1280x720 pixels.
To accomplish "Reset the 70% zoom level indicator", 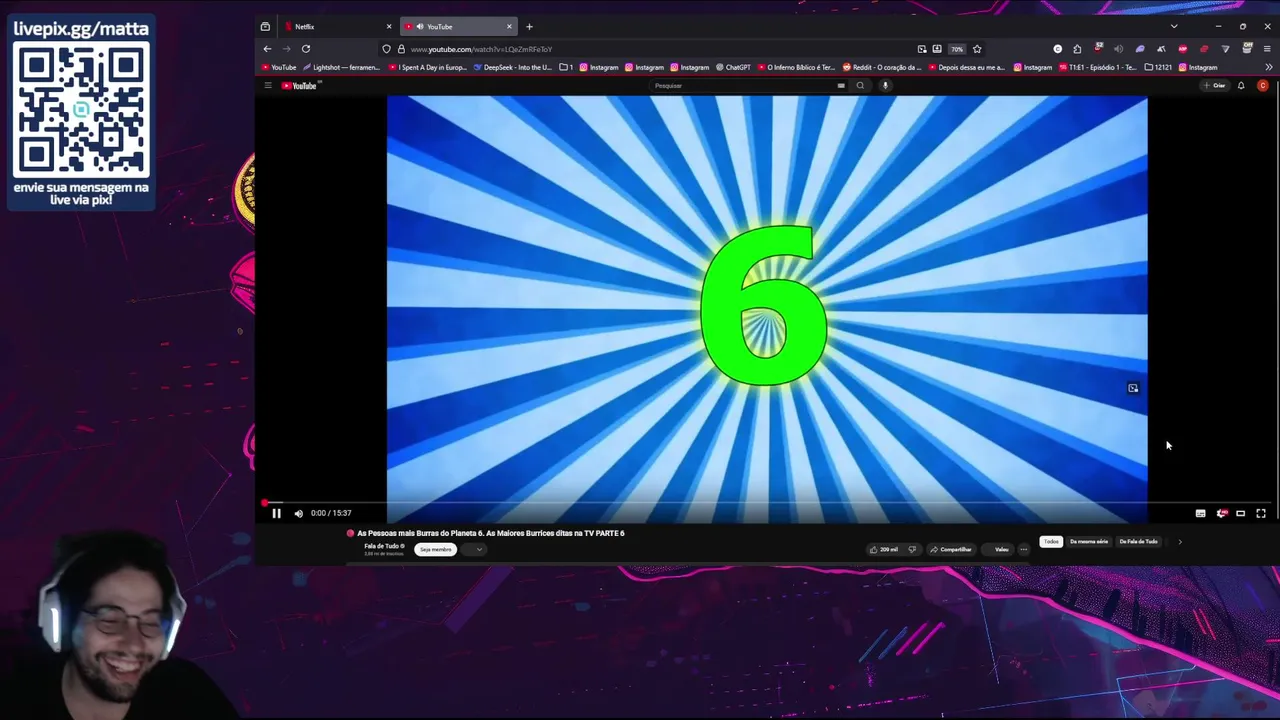I will 957,49.
